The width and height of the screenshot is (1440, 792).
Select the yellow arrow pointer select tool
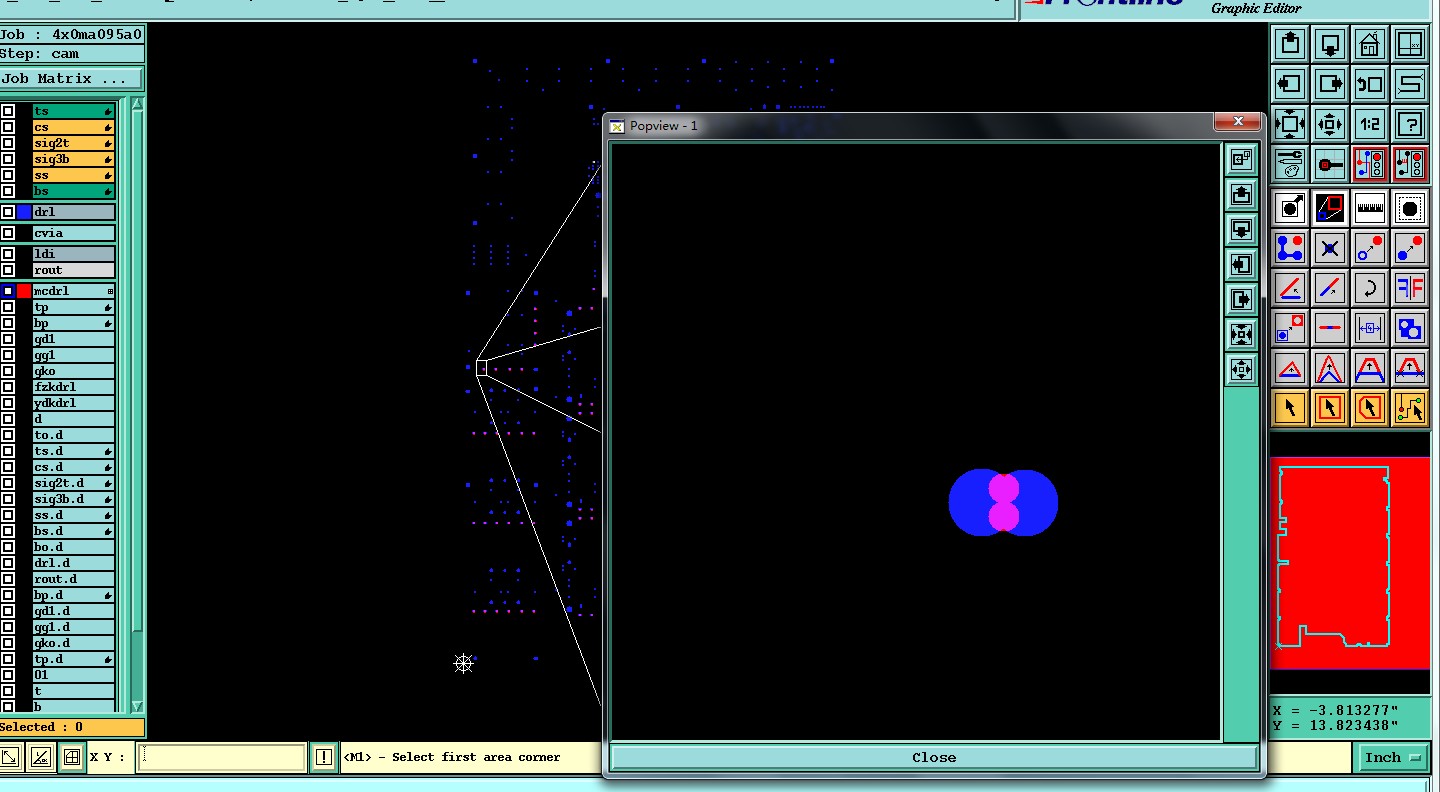point(1290,408)
